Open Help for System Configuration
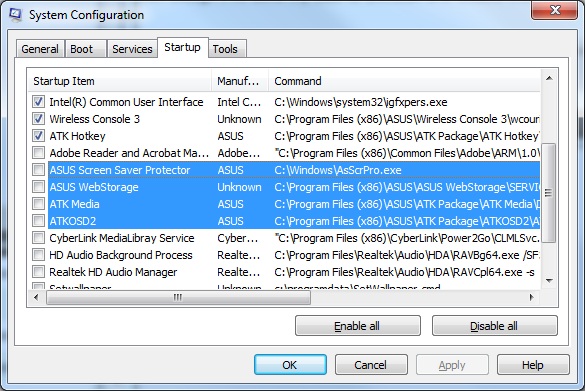 click(x=533, y=365)
